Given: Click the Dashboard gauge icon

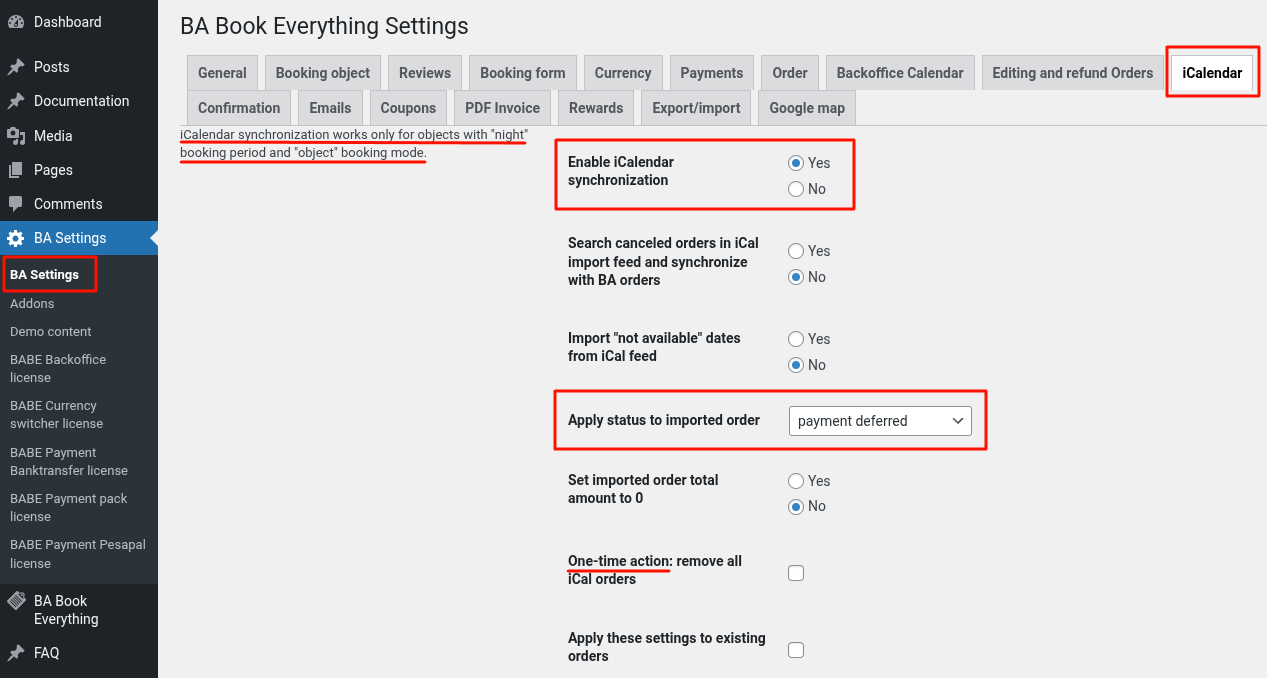Looking at the screenshot, I should (16, 22).
